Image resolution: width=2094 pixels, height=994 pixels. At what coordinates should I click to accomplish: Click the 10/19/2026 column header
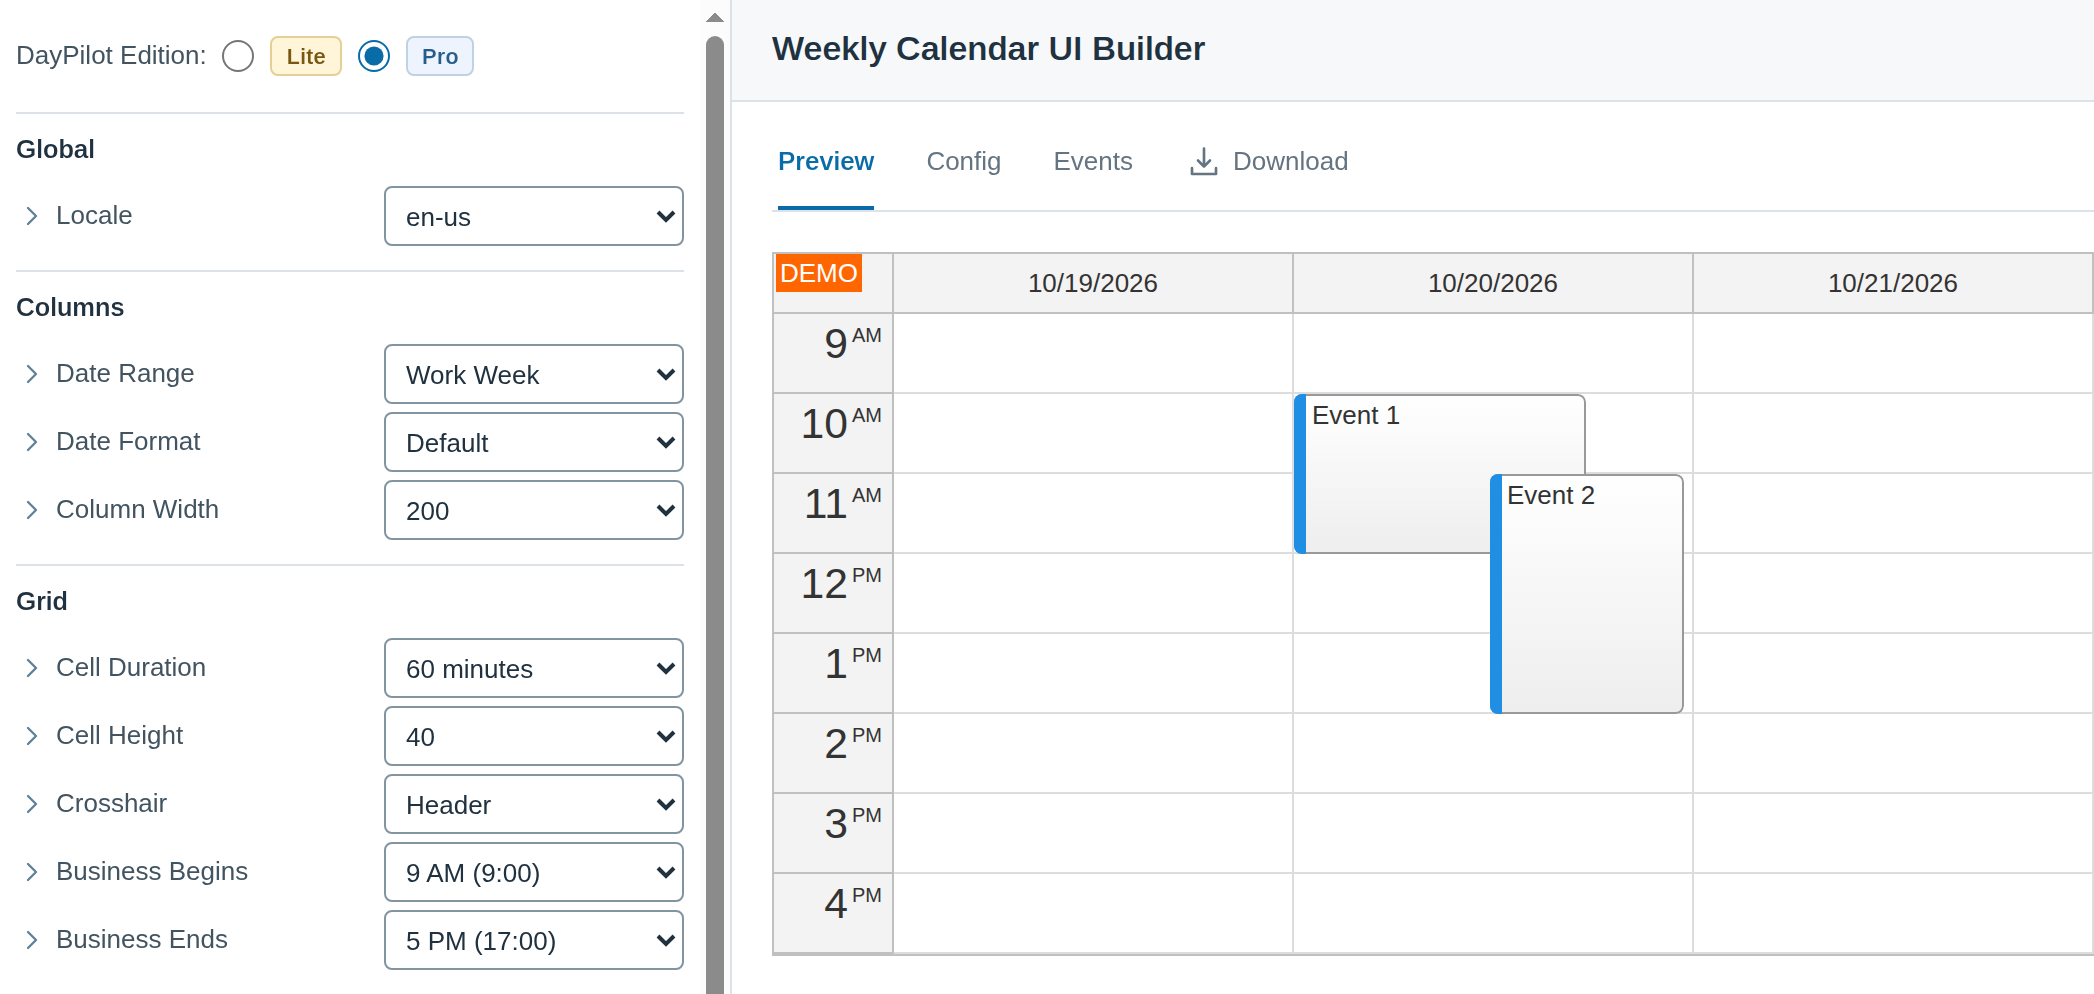pyautogui.click(x=1093, y=283)
